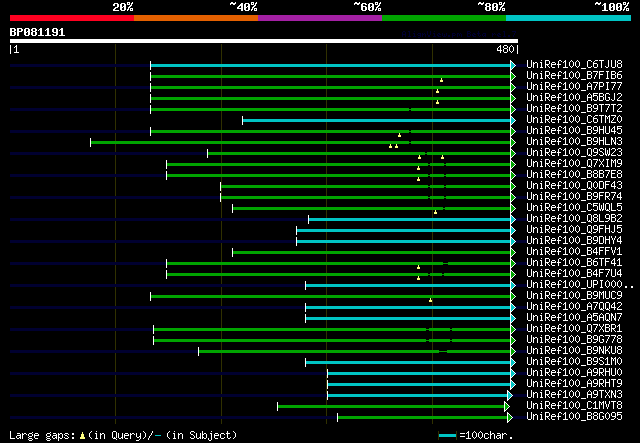Click the '=100char.' legend text
The image size is (640, 443).
point(486,435)
